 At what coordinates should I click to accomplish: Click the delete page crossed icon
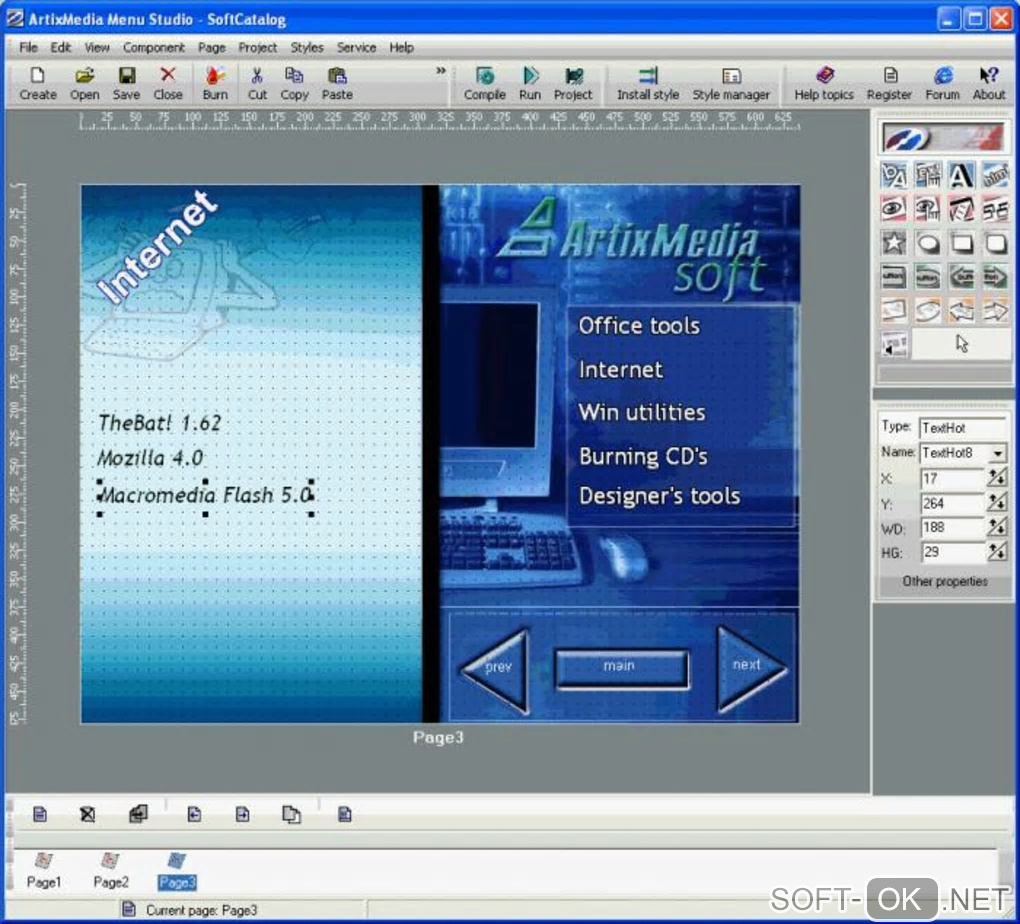coord(87,814)
